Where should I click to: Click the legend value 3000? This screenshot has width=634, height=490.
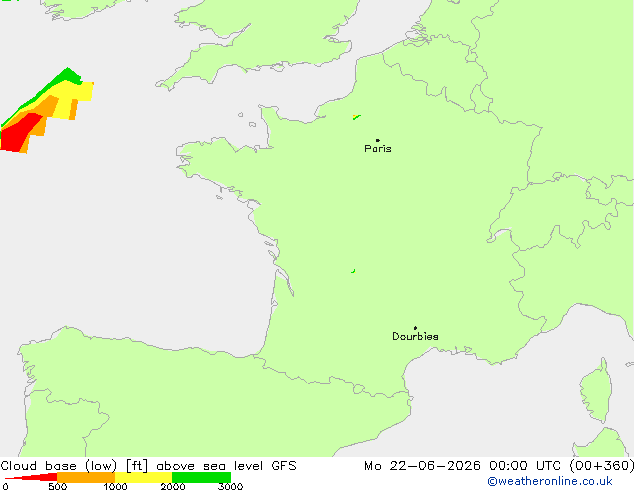(x=230, y=486)
